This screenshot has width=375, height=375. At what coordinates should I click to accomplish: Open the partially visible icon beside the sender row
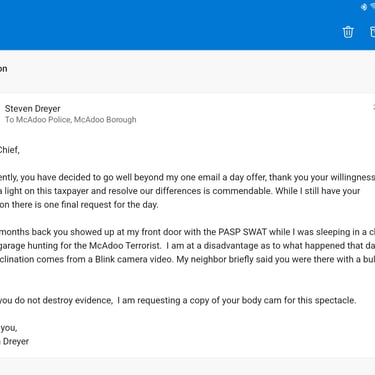(374, 107)
